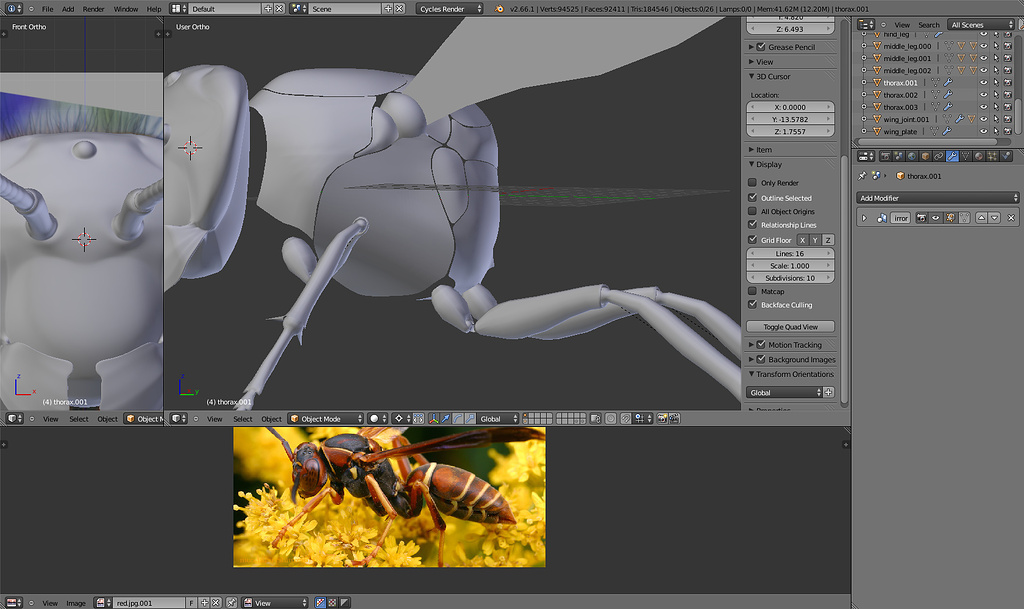Open the Add menu in info header
This screenshot has height=609, width=1024.
click(x=68, y=9)
